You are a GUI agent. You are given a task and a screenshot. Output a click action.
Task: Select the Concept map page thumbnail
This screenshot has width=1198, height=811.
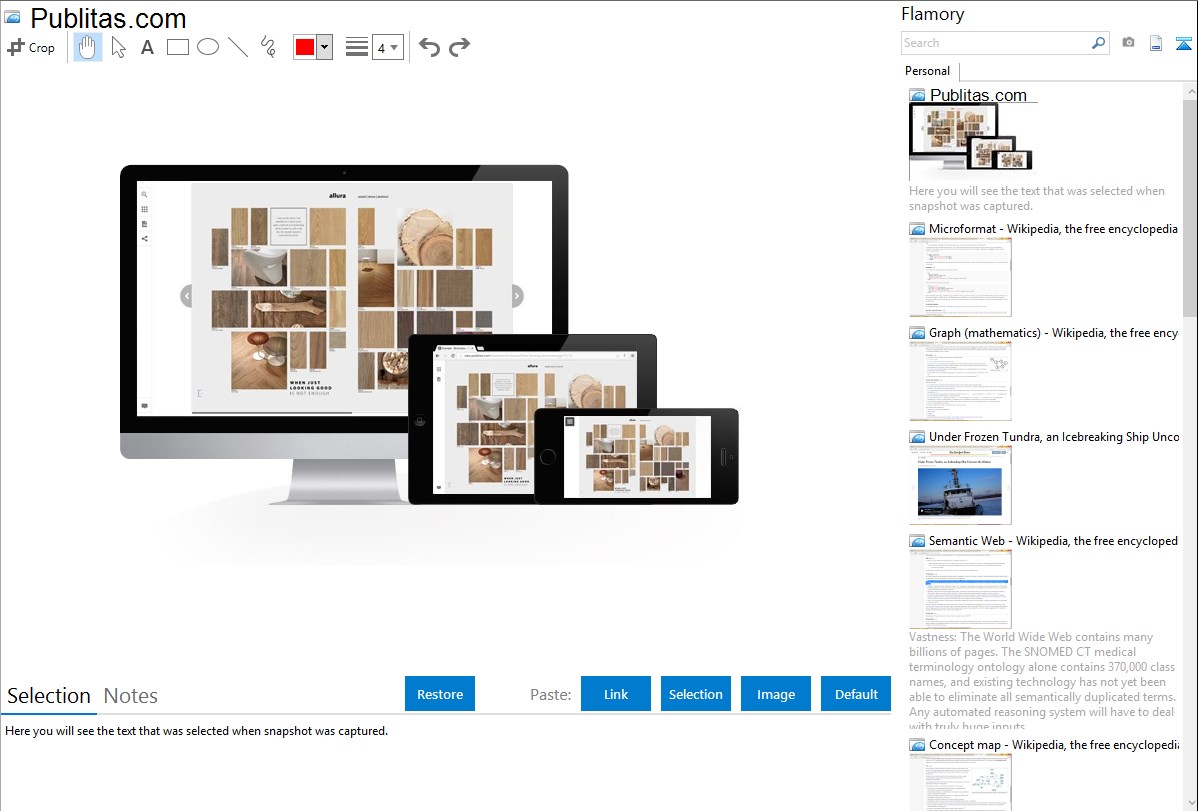(x=960, y=782)
